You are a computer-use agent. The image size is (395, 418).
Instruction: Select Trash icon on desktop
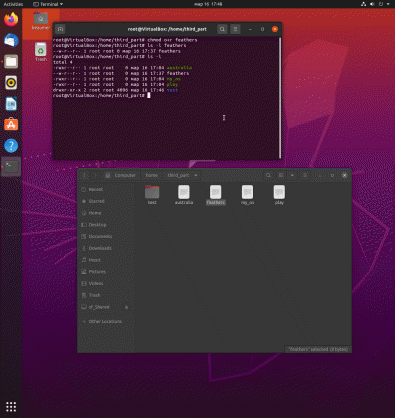[41, 52]
